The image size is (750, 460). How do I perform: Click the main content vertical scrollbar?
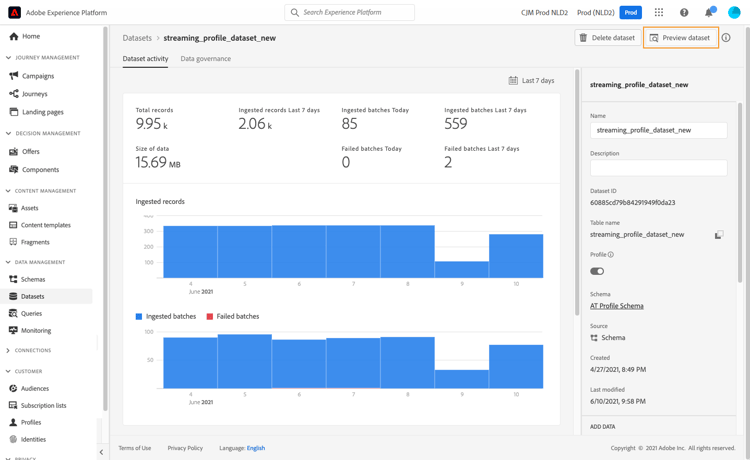(577, 191)
